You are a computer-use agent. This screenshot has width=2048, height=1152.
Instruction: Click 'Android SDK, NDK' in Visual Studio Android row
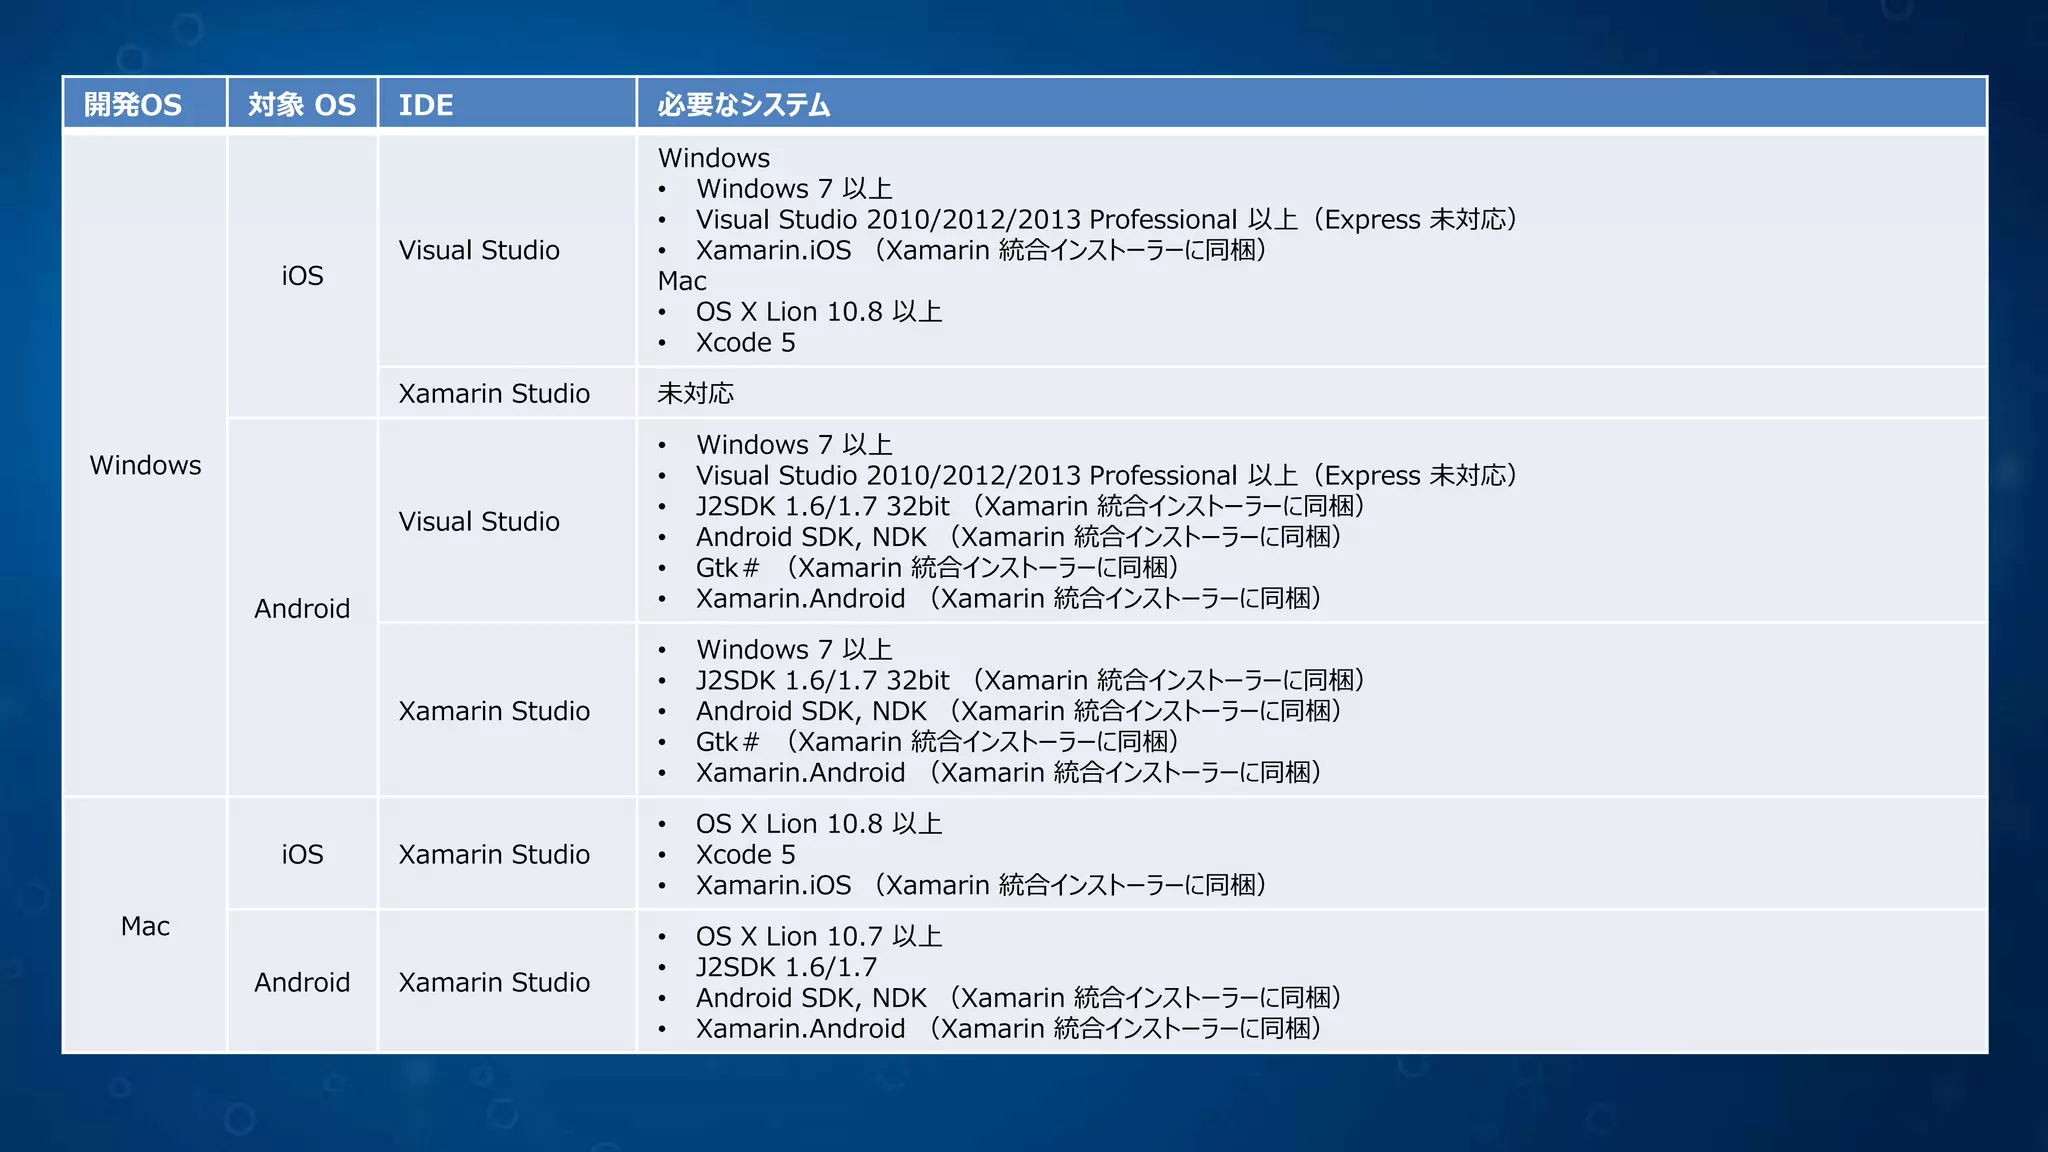point(1019,537)
